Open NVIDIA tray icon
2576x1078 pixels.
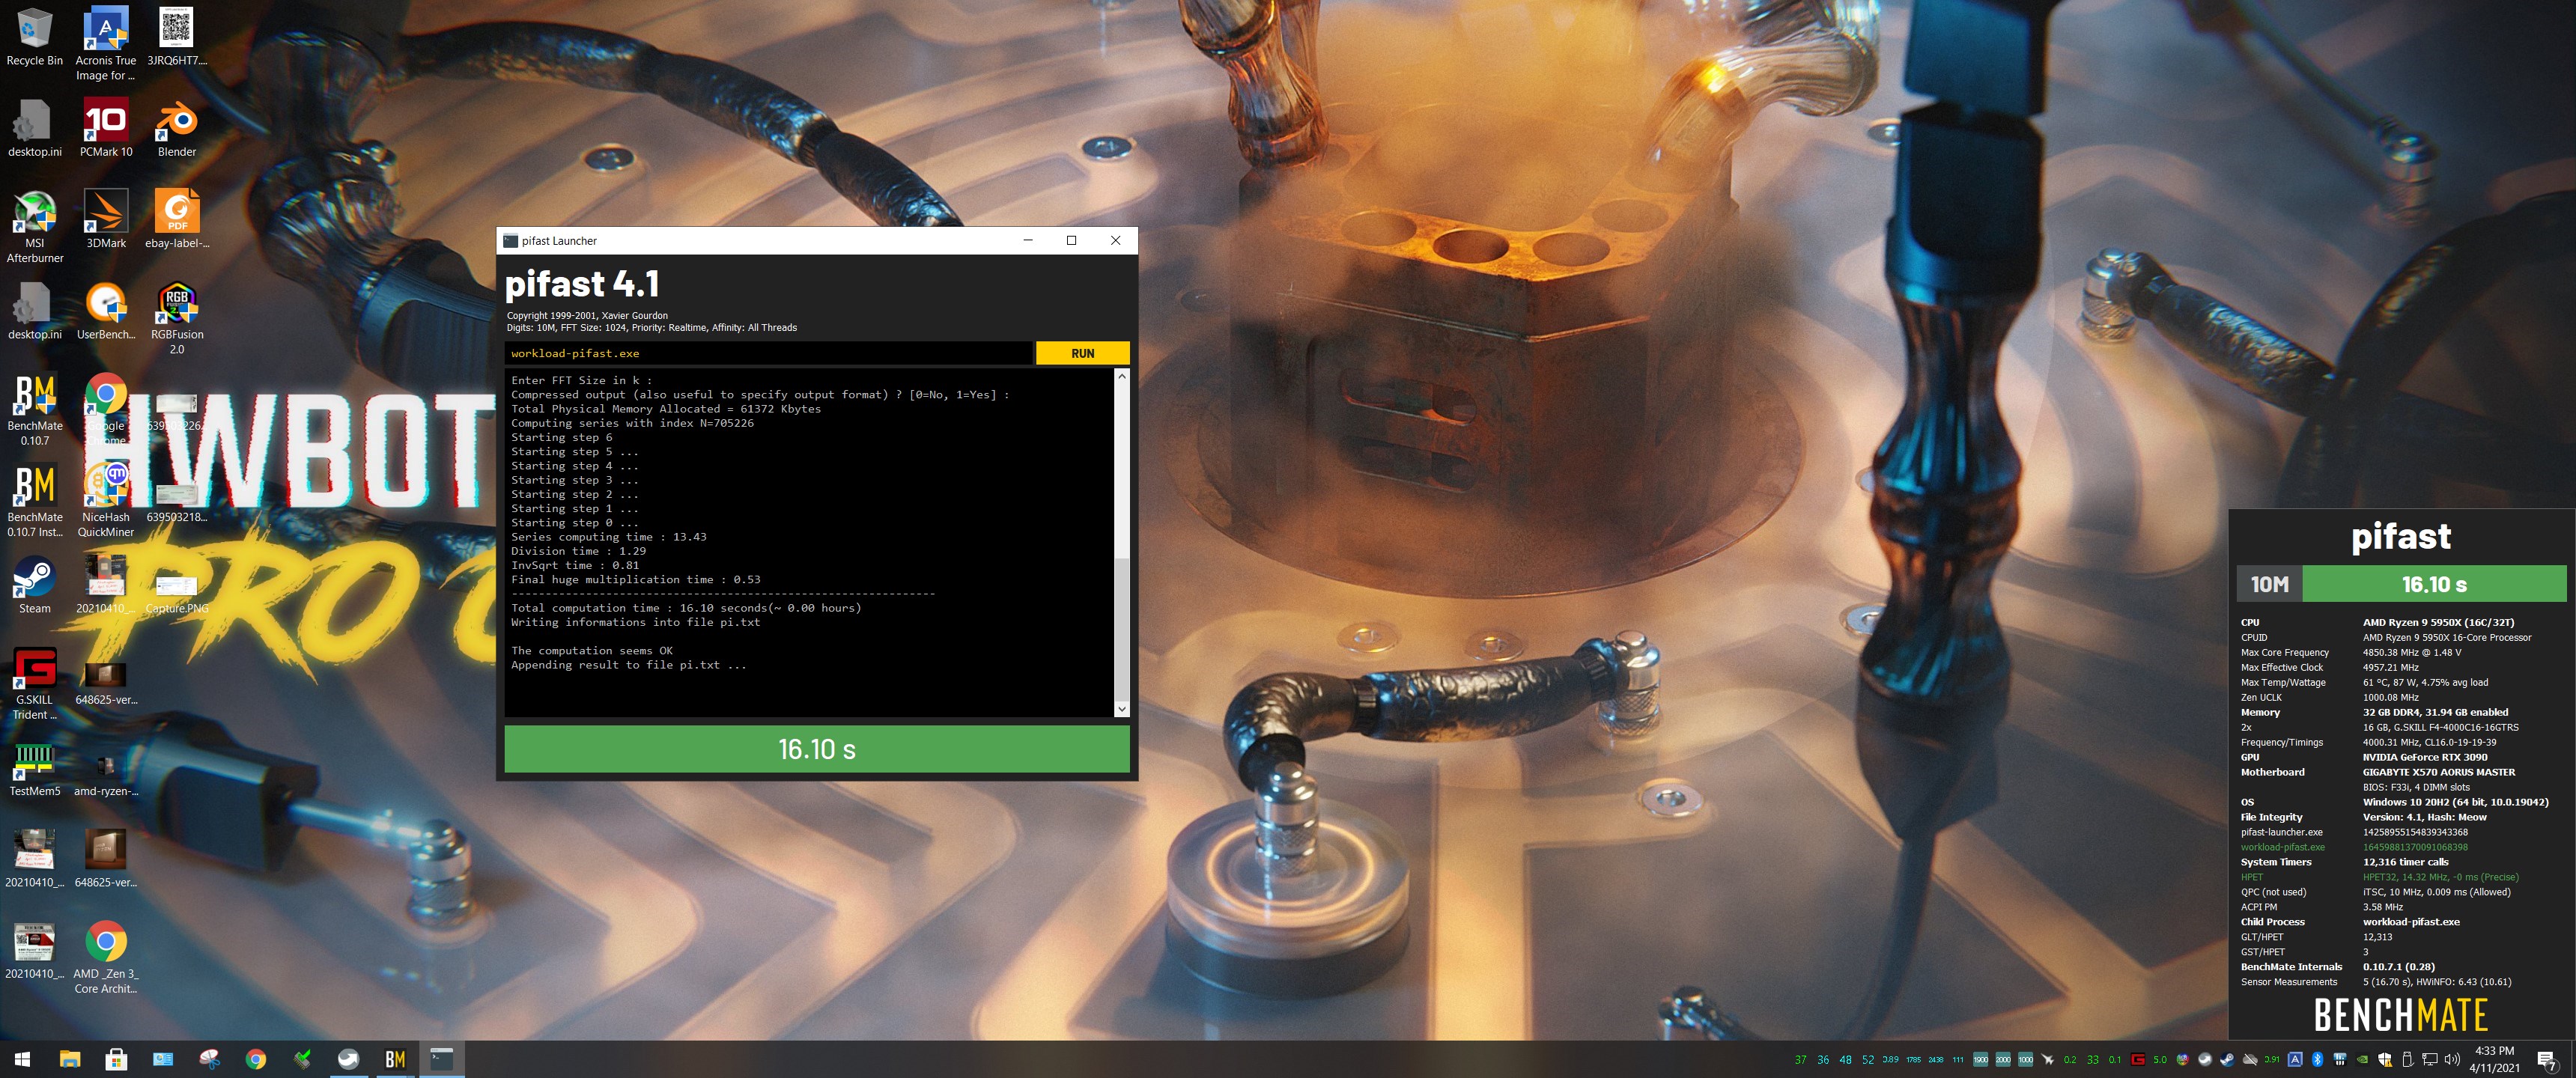point(2362,1059)
